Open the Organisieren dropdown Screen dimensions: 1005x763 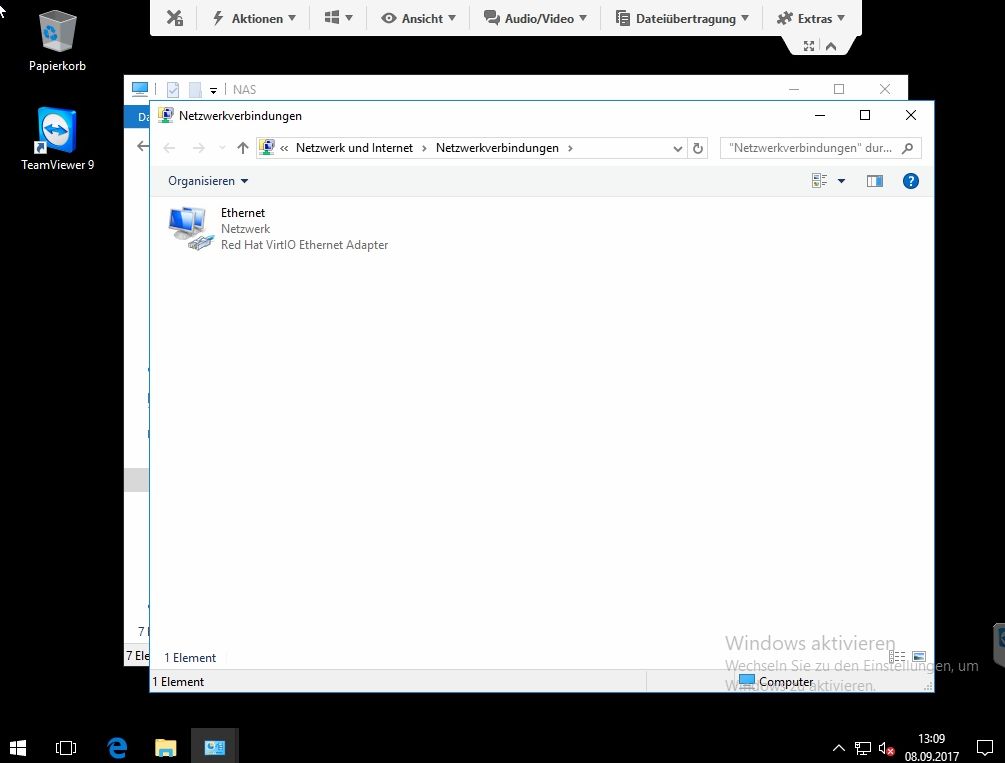(x=208, y=181)
